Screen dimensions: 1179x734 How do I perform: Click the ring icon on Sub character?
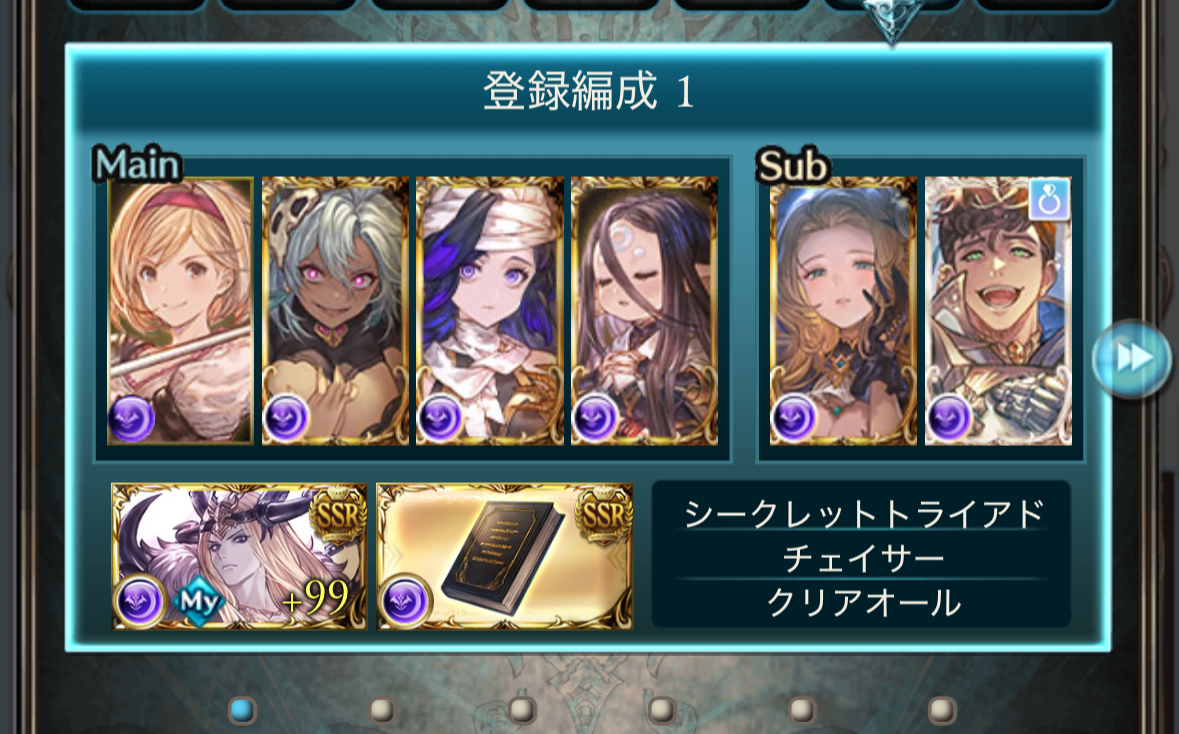tap(1049, 200)
